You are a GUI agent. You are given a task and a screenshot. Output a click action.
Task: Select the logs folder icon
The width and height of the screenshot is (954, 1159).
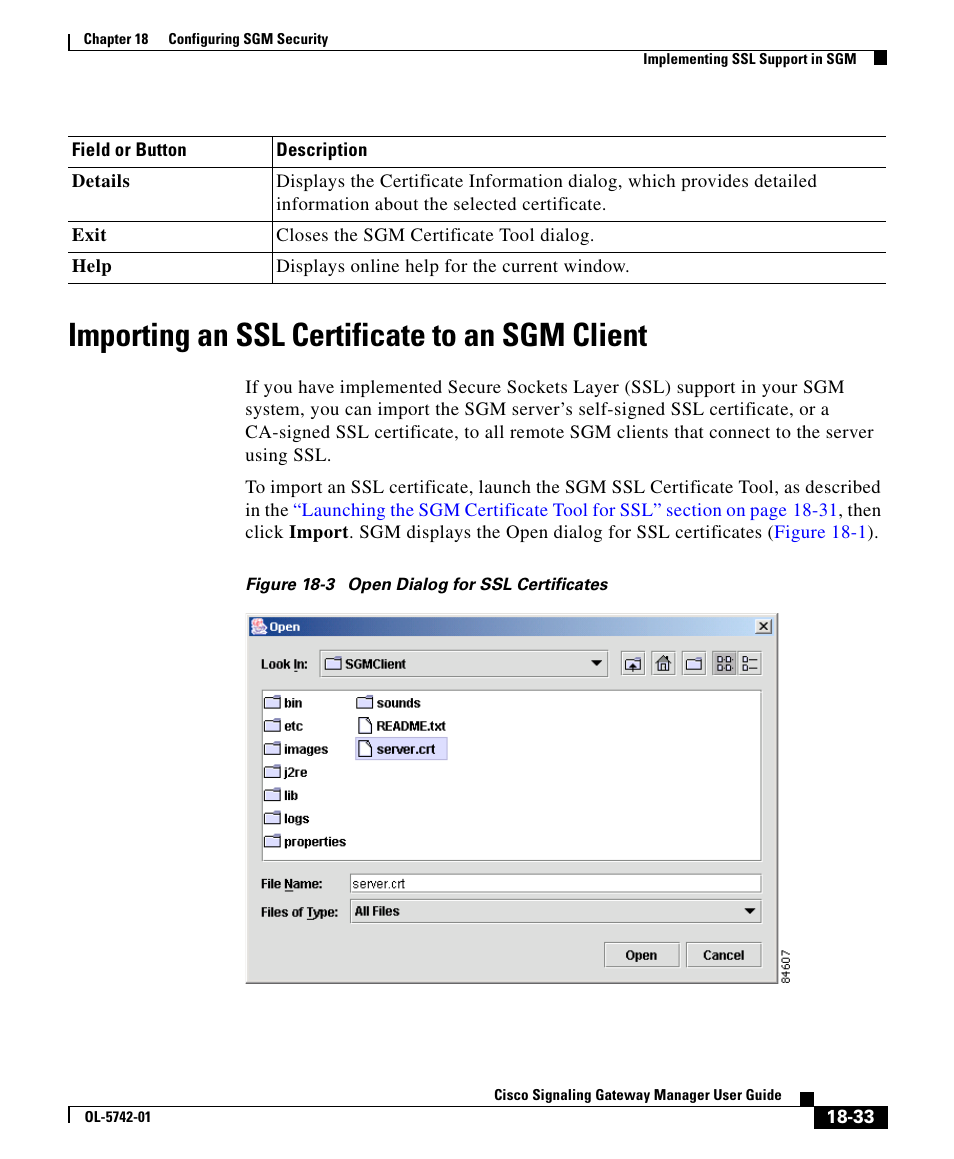point(273,818)
